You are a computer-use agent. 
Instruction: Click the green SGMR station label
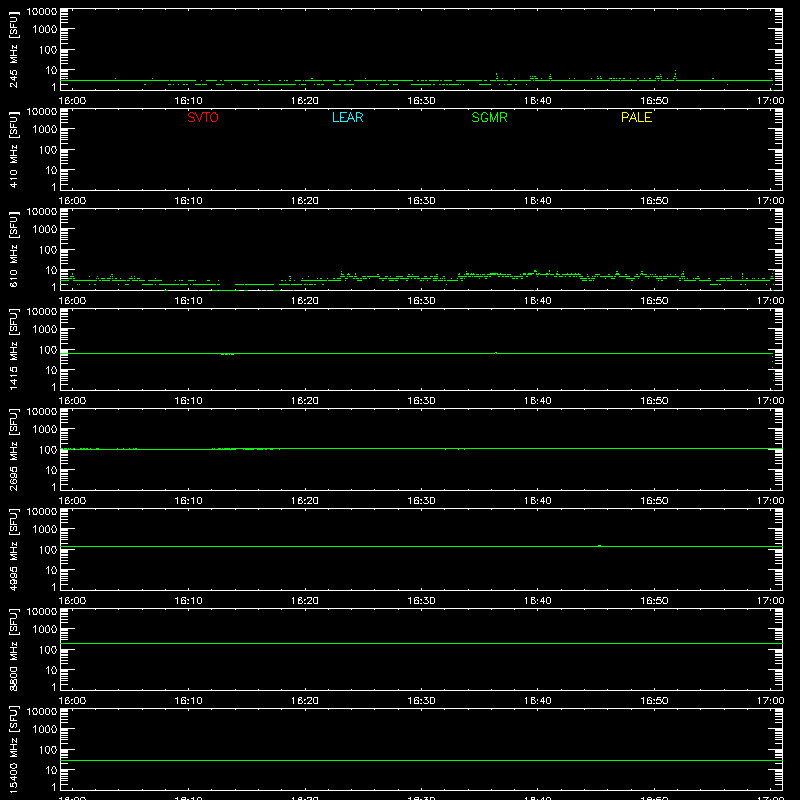click(489, 117)
